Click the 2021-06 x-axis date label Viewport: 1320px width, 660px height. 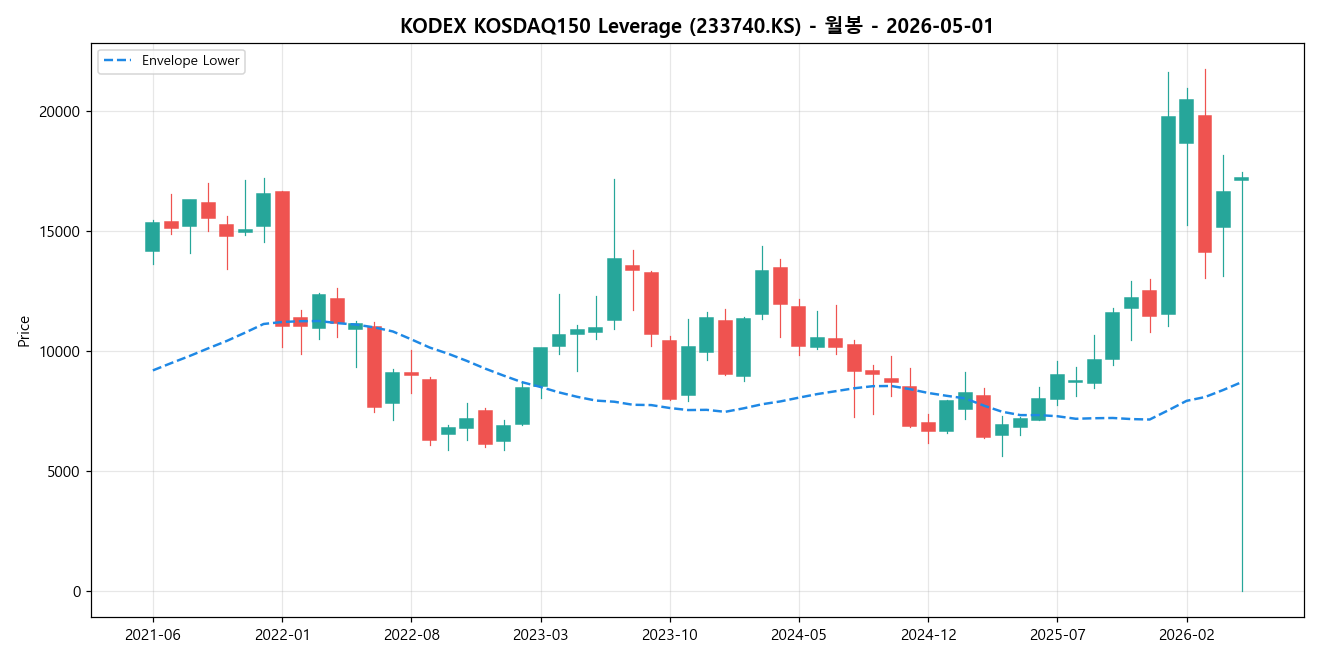coord(153,634)
